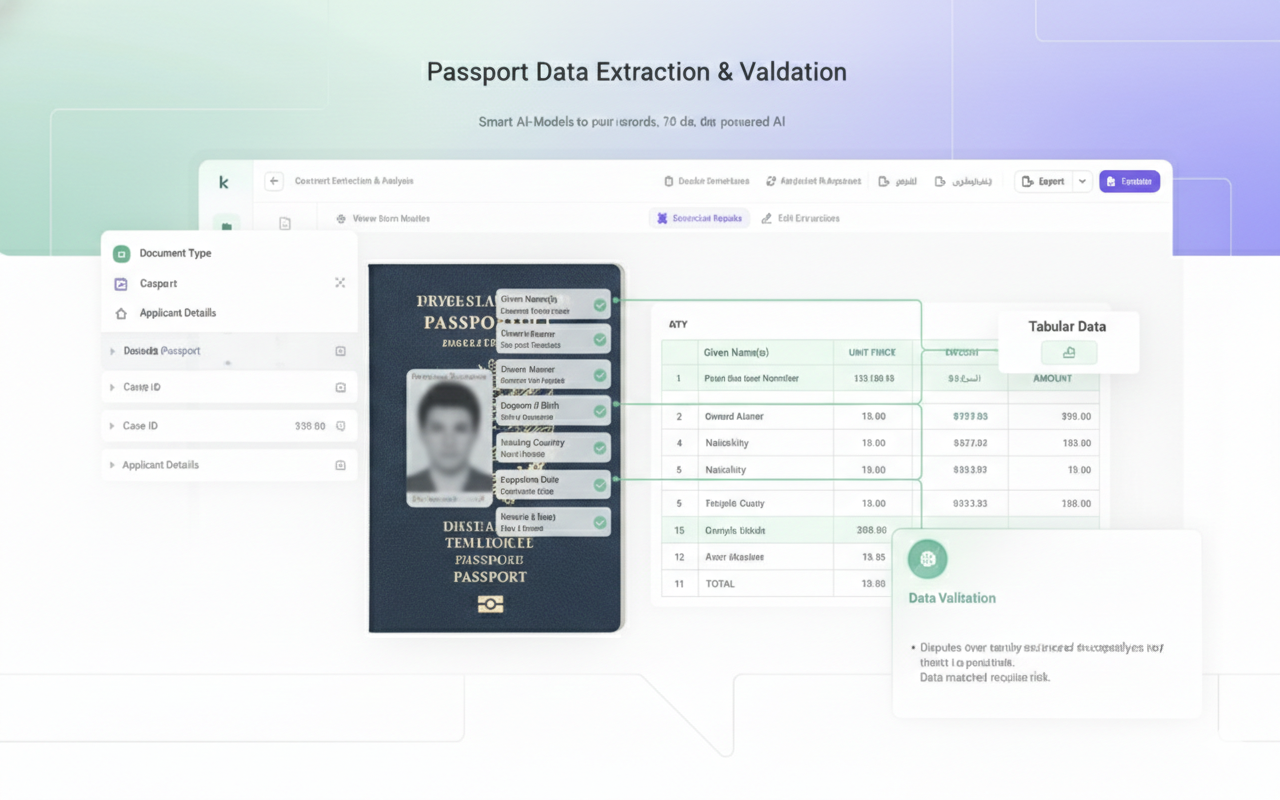Image resolution: width=1280 pixels, height=800 pixels.
Task: Click the expand icon beside Caspart
Action: [340, 283]
